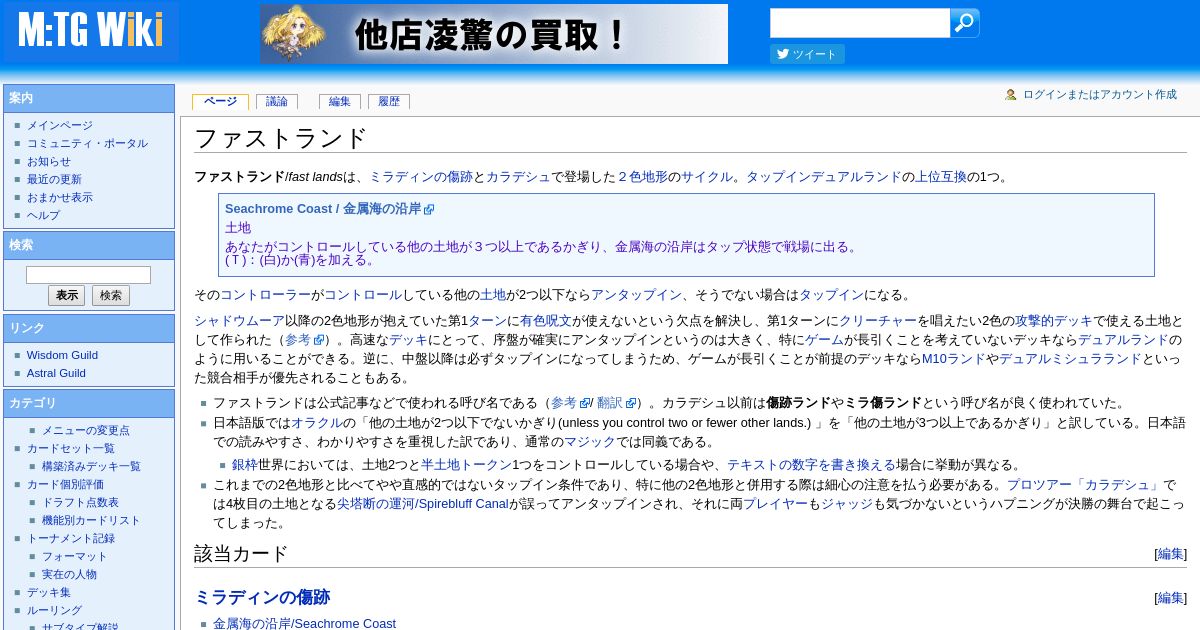1200x630 pixels.
Task: Open ドラフト点数表 link
Action: click(80, 503)
